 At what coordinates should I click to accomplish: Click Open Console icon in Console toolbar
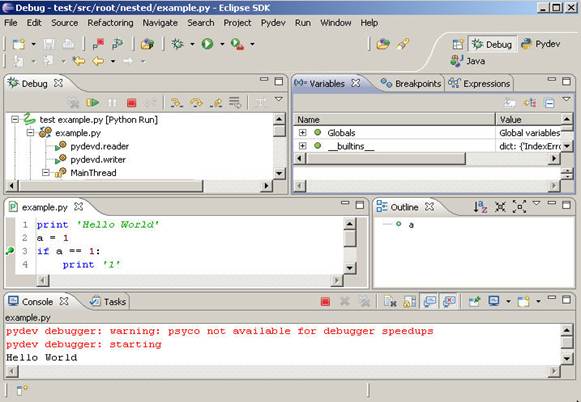coord(524,302)
